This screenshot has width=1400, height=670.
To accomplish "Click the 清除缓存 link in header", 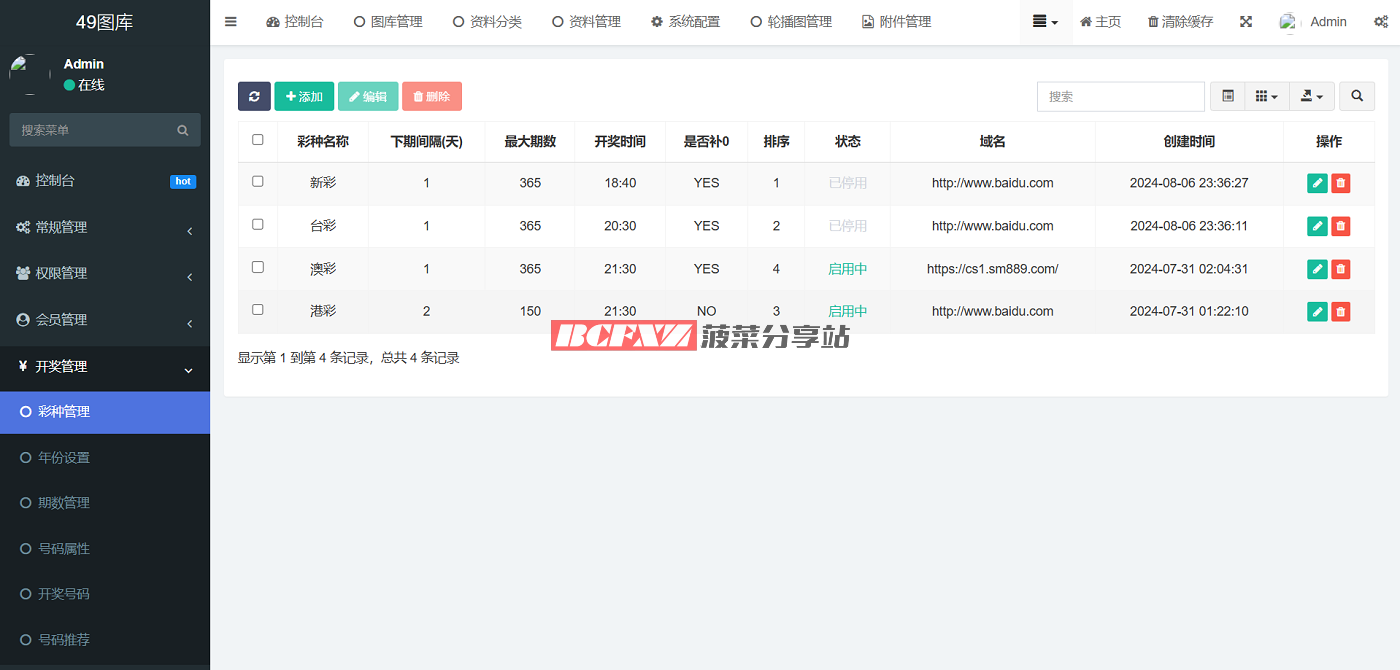I will tap(1180, 22).
